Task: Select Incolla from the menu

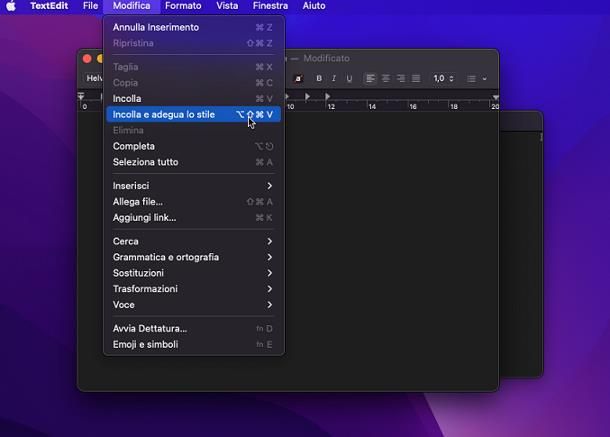Action: coord(193,98)
